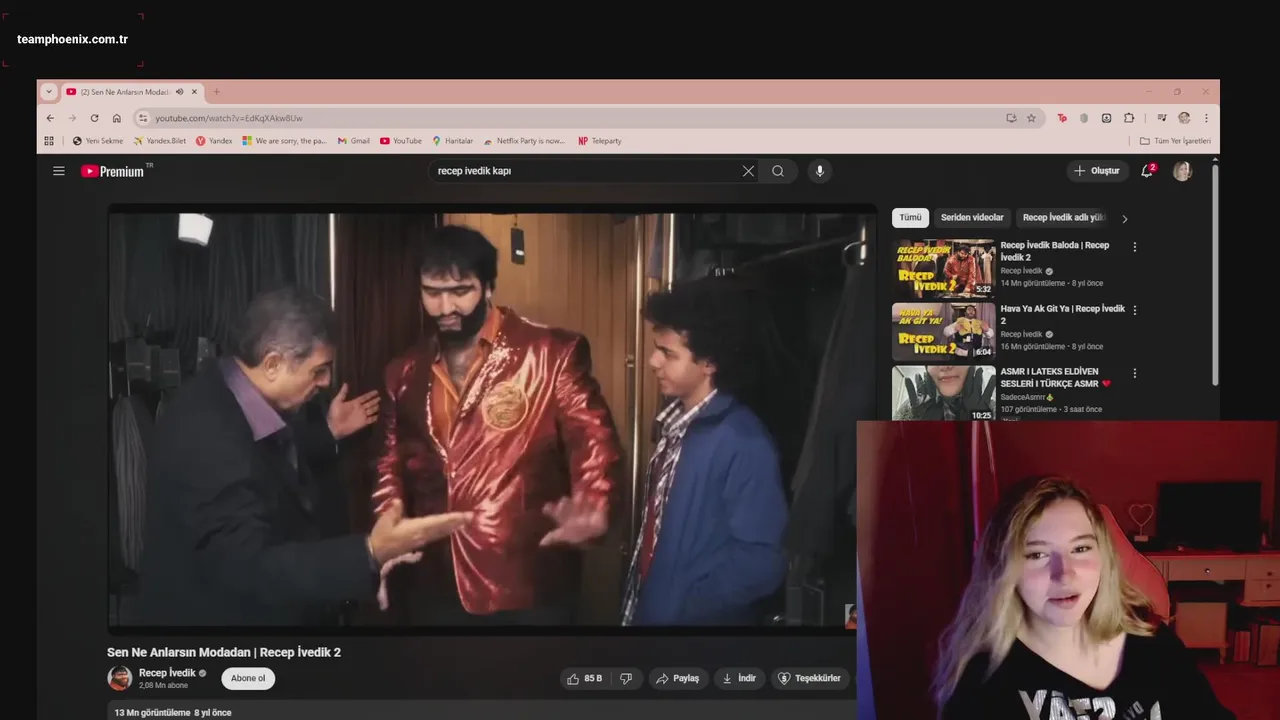Show more filter chips with right chevron
The width and height of the screenshot is (1280, 720).
[x=1124, y=218]
